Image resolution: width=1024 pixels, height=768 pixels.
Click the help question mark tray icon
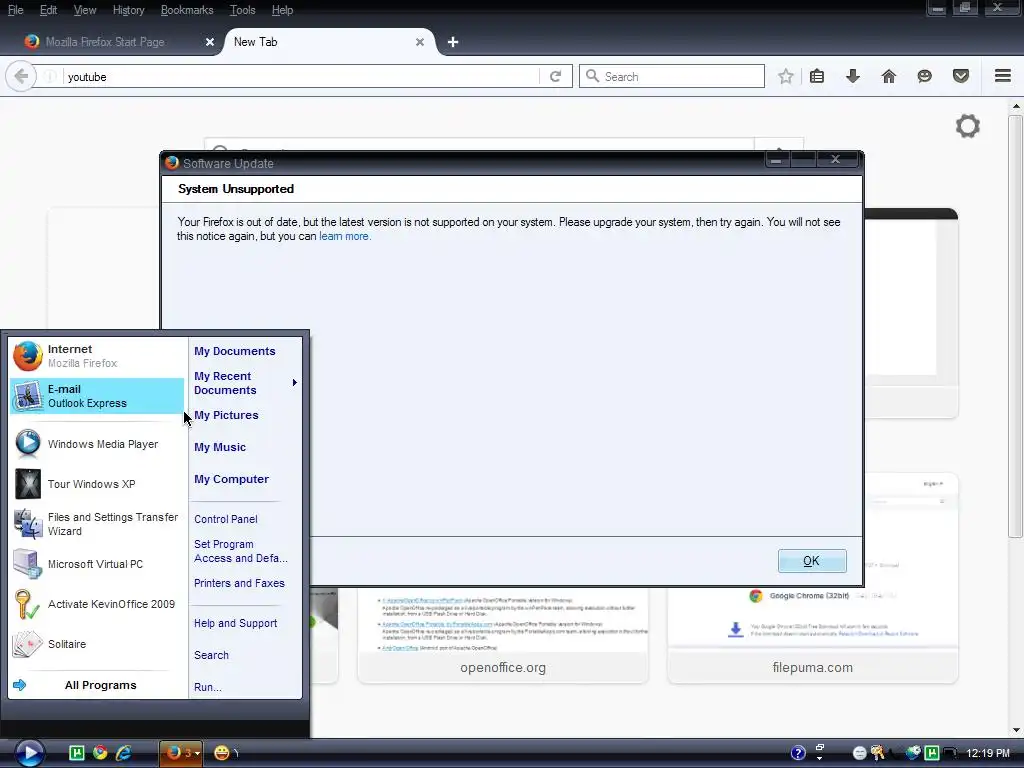[x=798, y=753]
